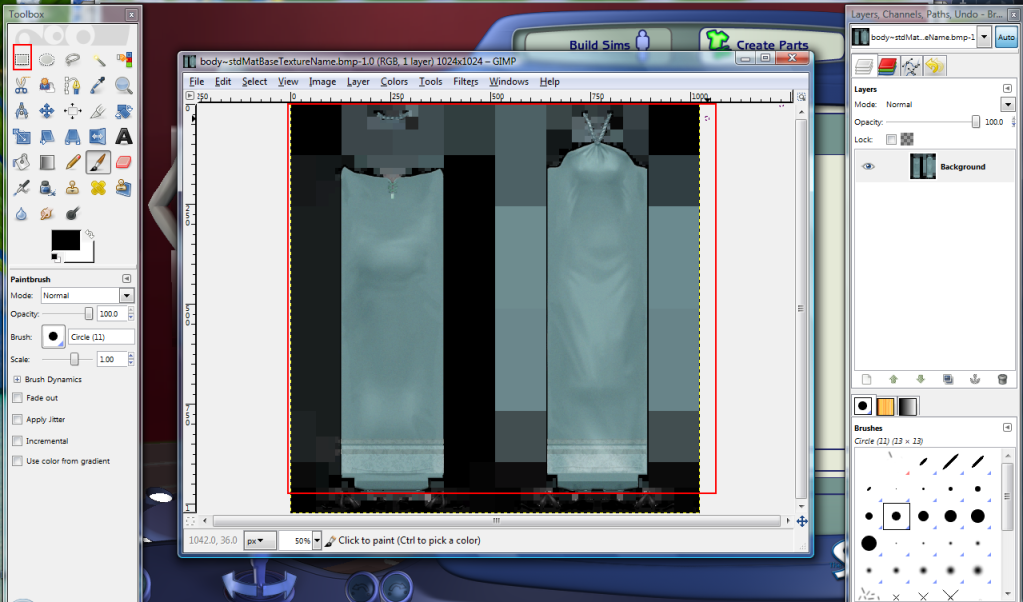Select the Text tool
1023x602 pixels.
pos(123,136)
